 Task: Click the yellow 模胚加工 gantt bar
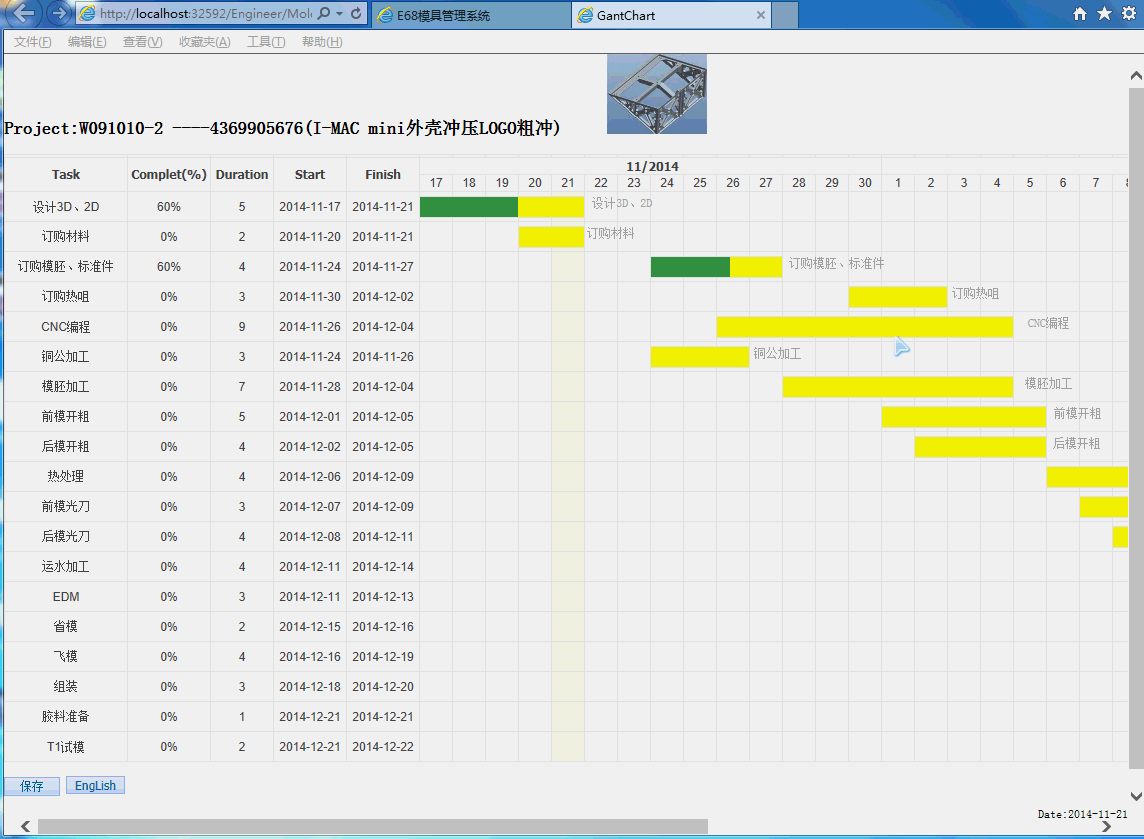coord(897,387)
